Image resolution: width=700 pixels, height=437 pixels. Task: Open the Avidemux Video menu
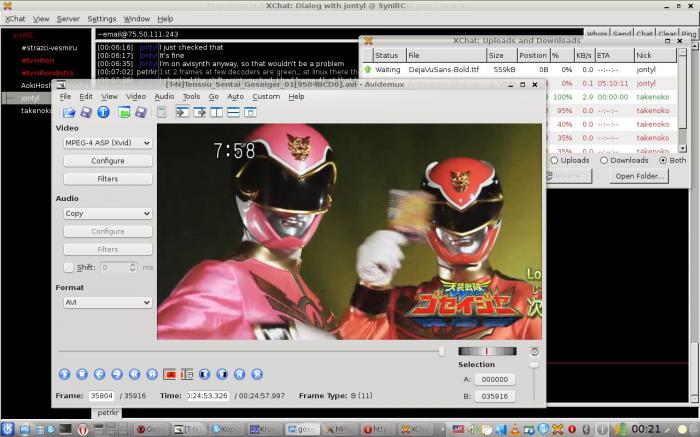coord(136,96)
